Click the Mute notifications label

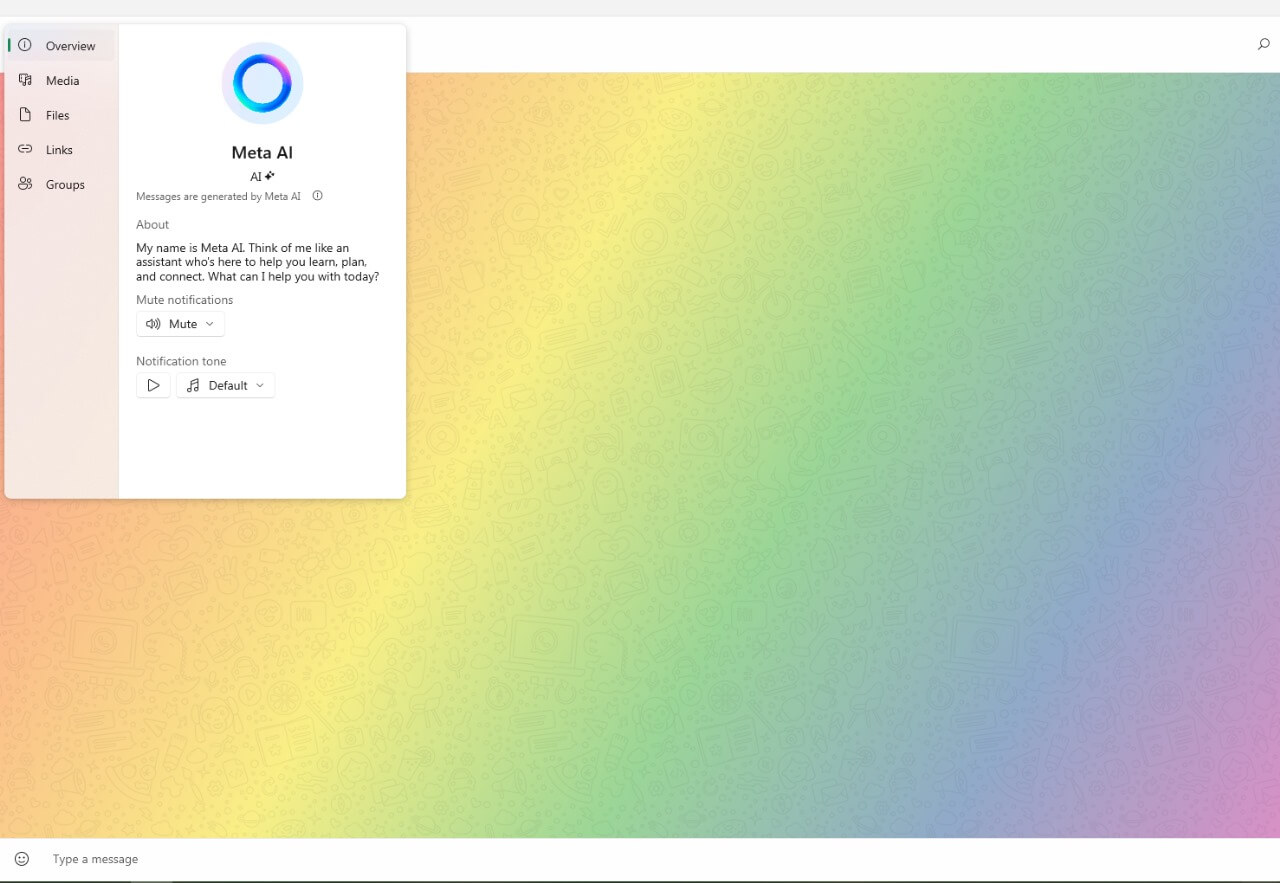point(184,300)
